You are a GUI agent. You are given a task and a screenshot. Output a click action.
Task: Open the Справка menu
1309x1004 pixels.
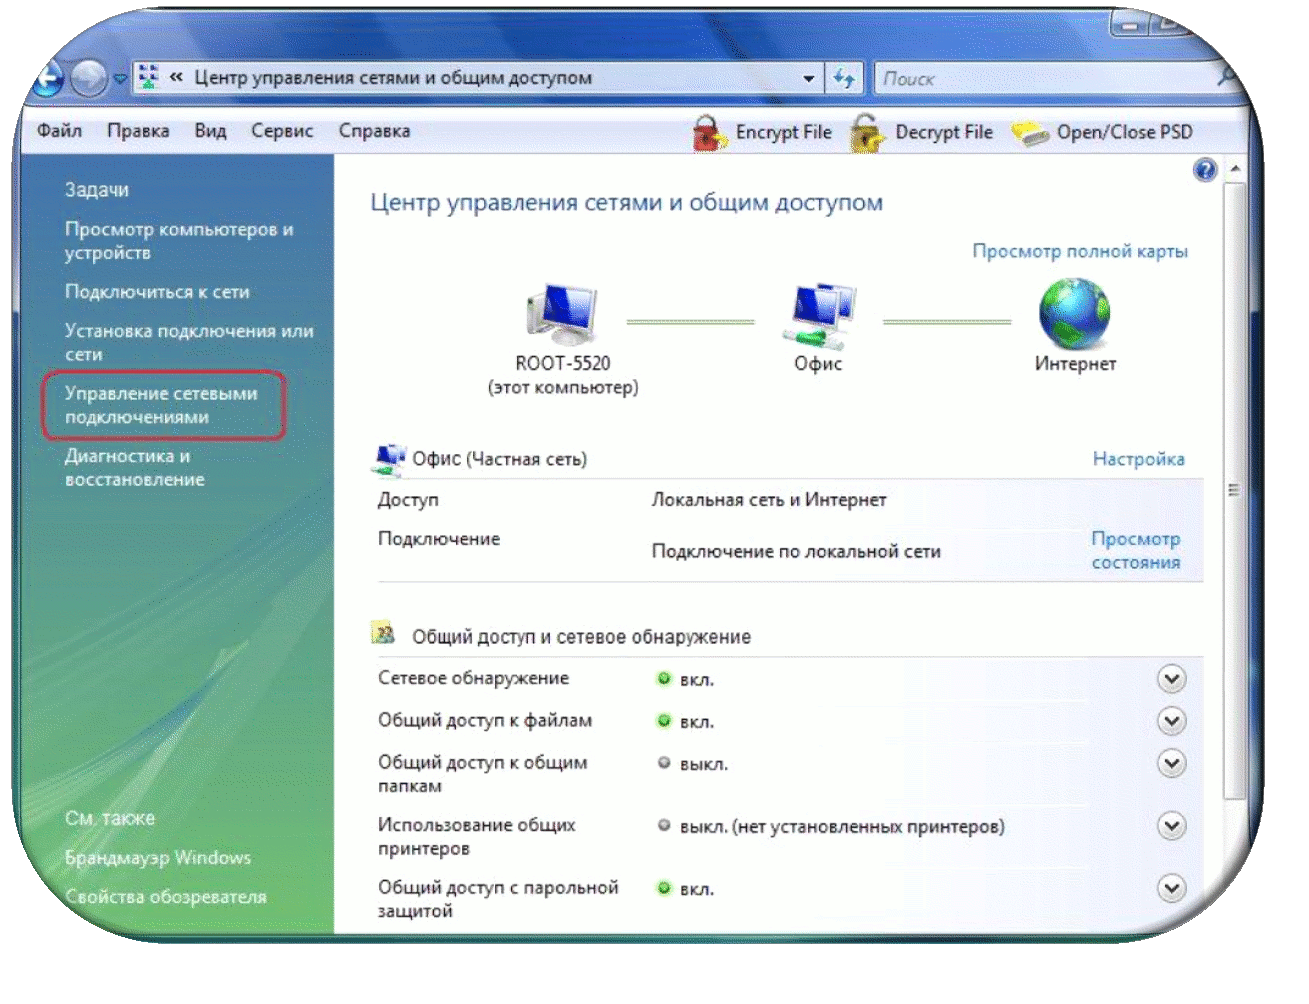click(374, 131)
